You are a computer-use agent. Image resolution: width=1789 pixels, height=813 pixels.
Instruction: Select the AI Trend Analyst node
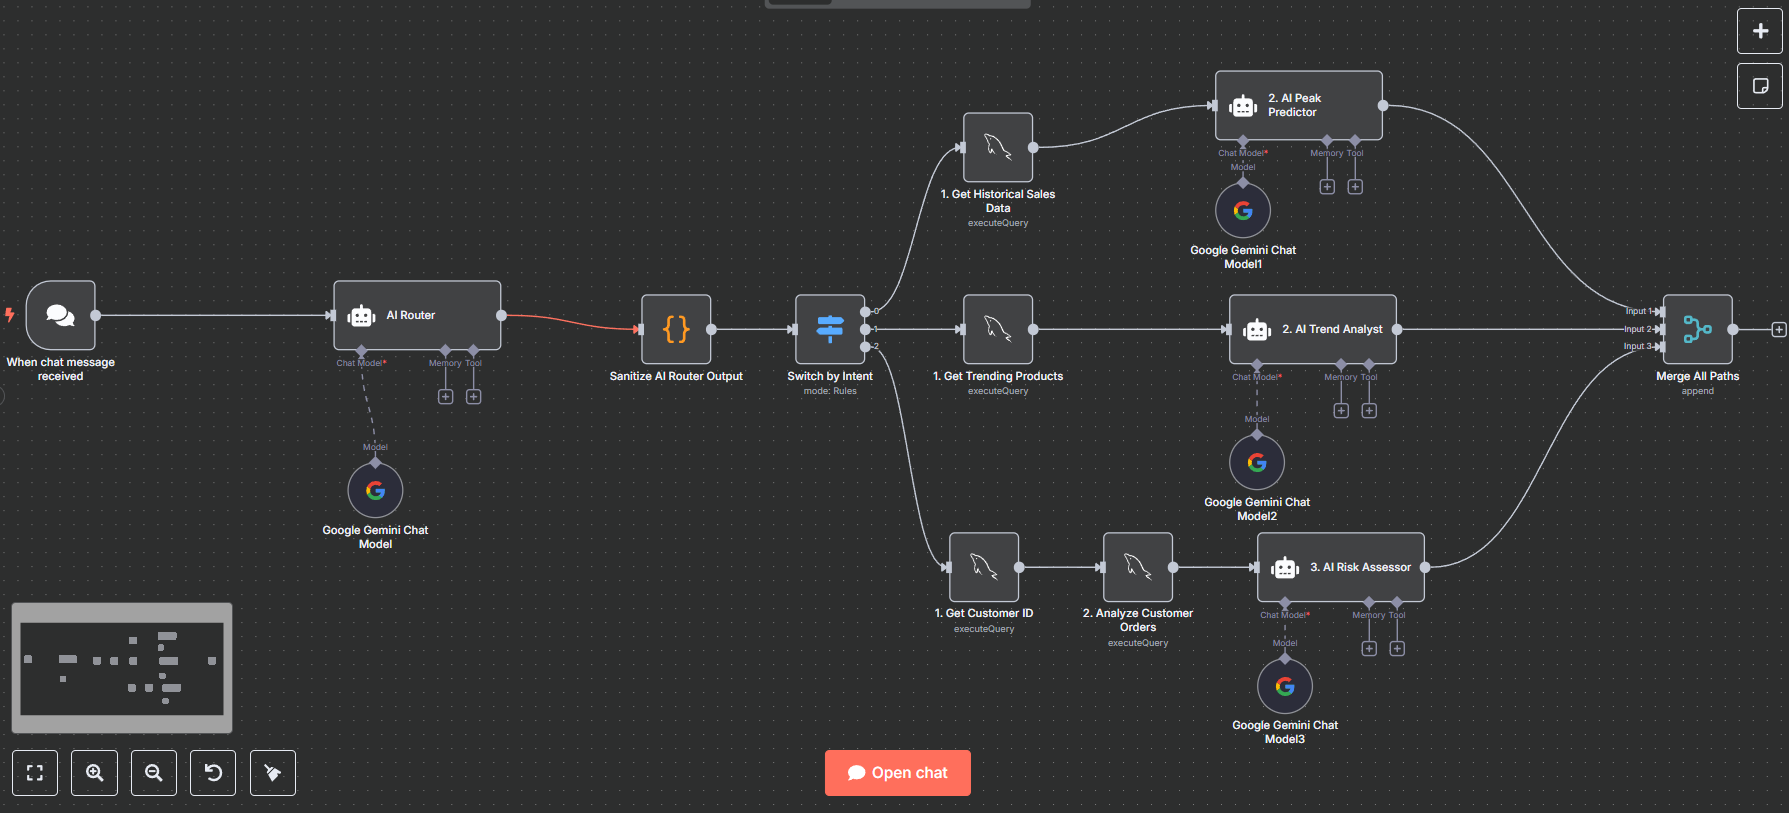(x=1313, y=329)
